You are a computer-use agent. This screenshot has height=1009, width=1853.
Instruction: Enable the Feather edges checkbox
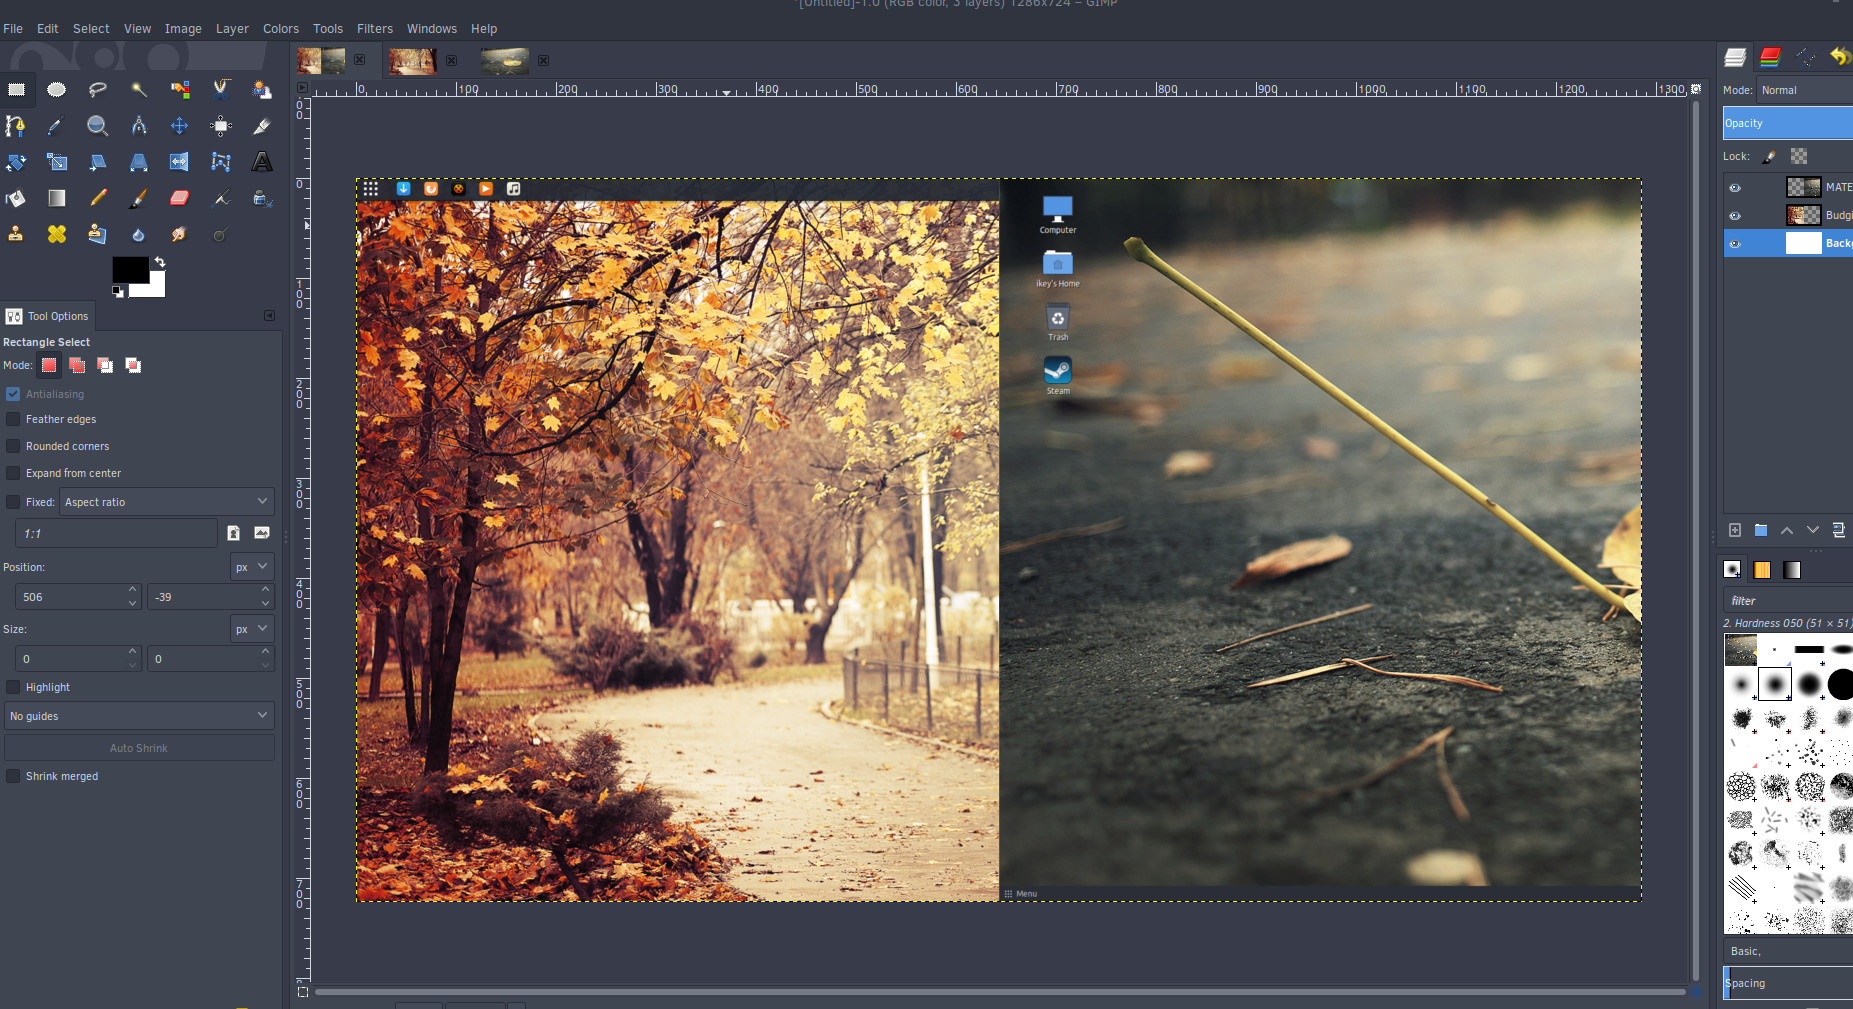point(13,419)
